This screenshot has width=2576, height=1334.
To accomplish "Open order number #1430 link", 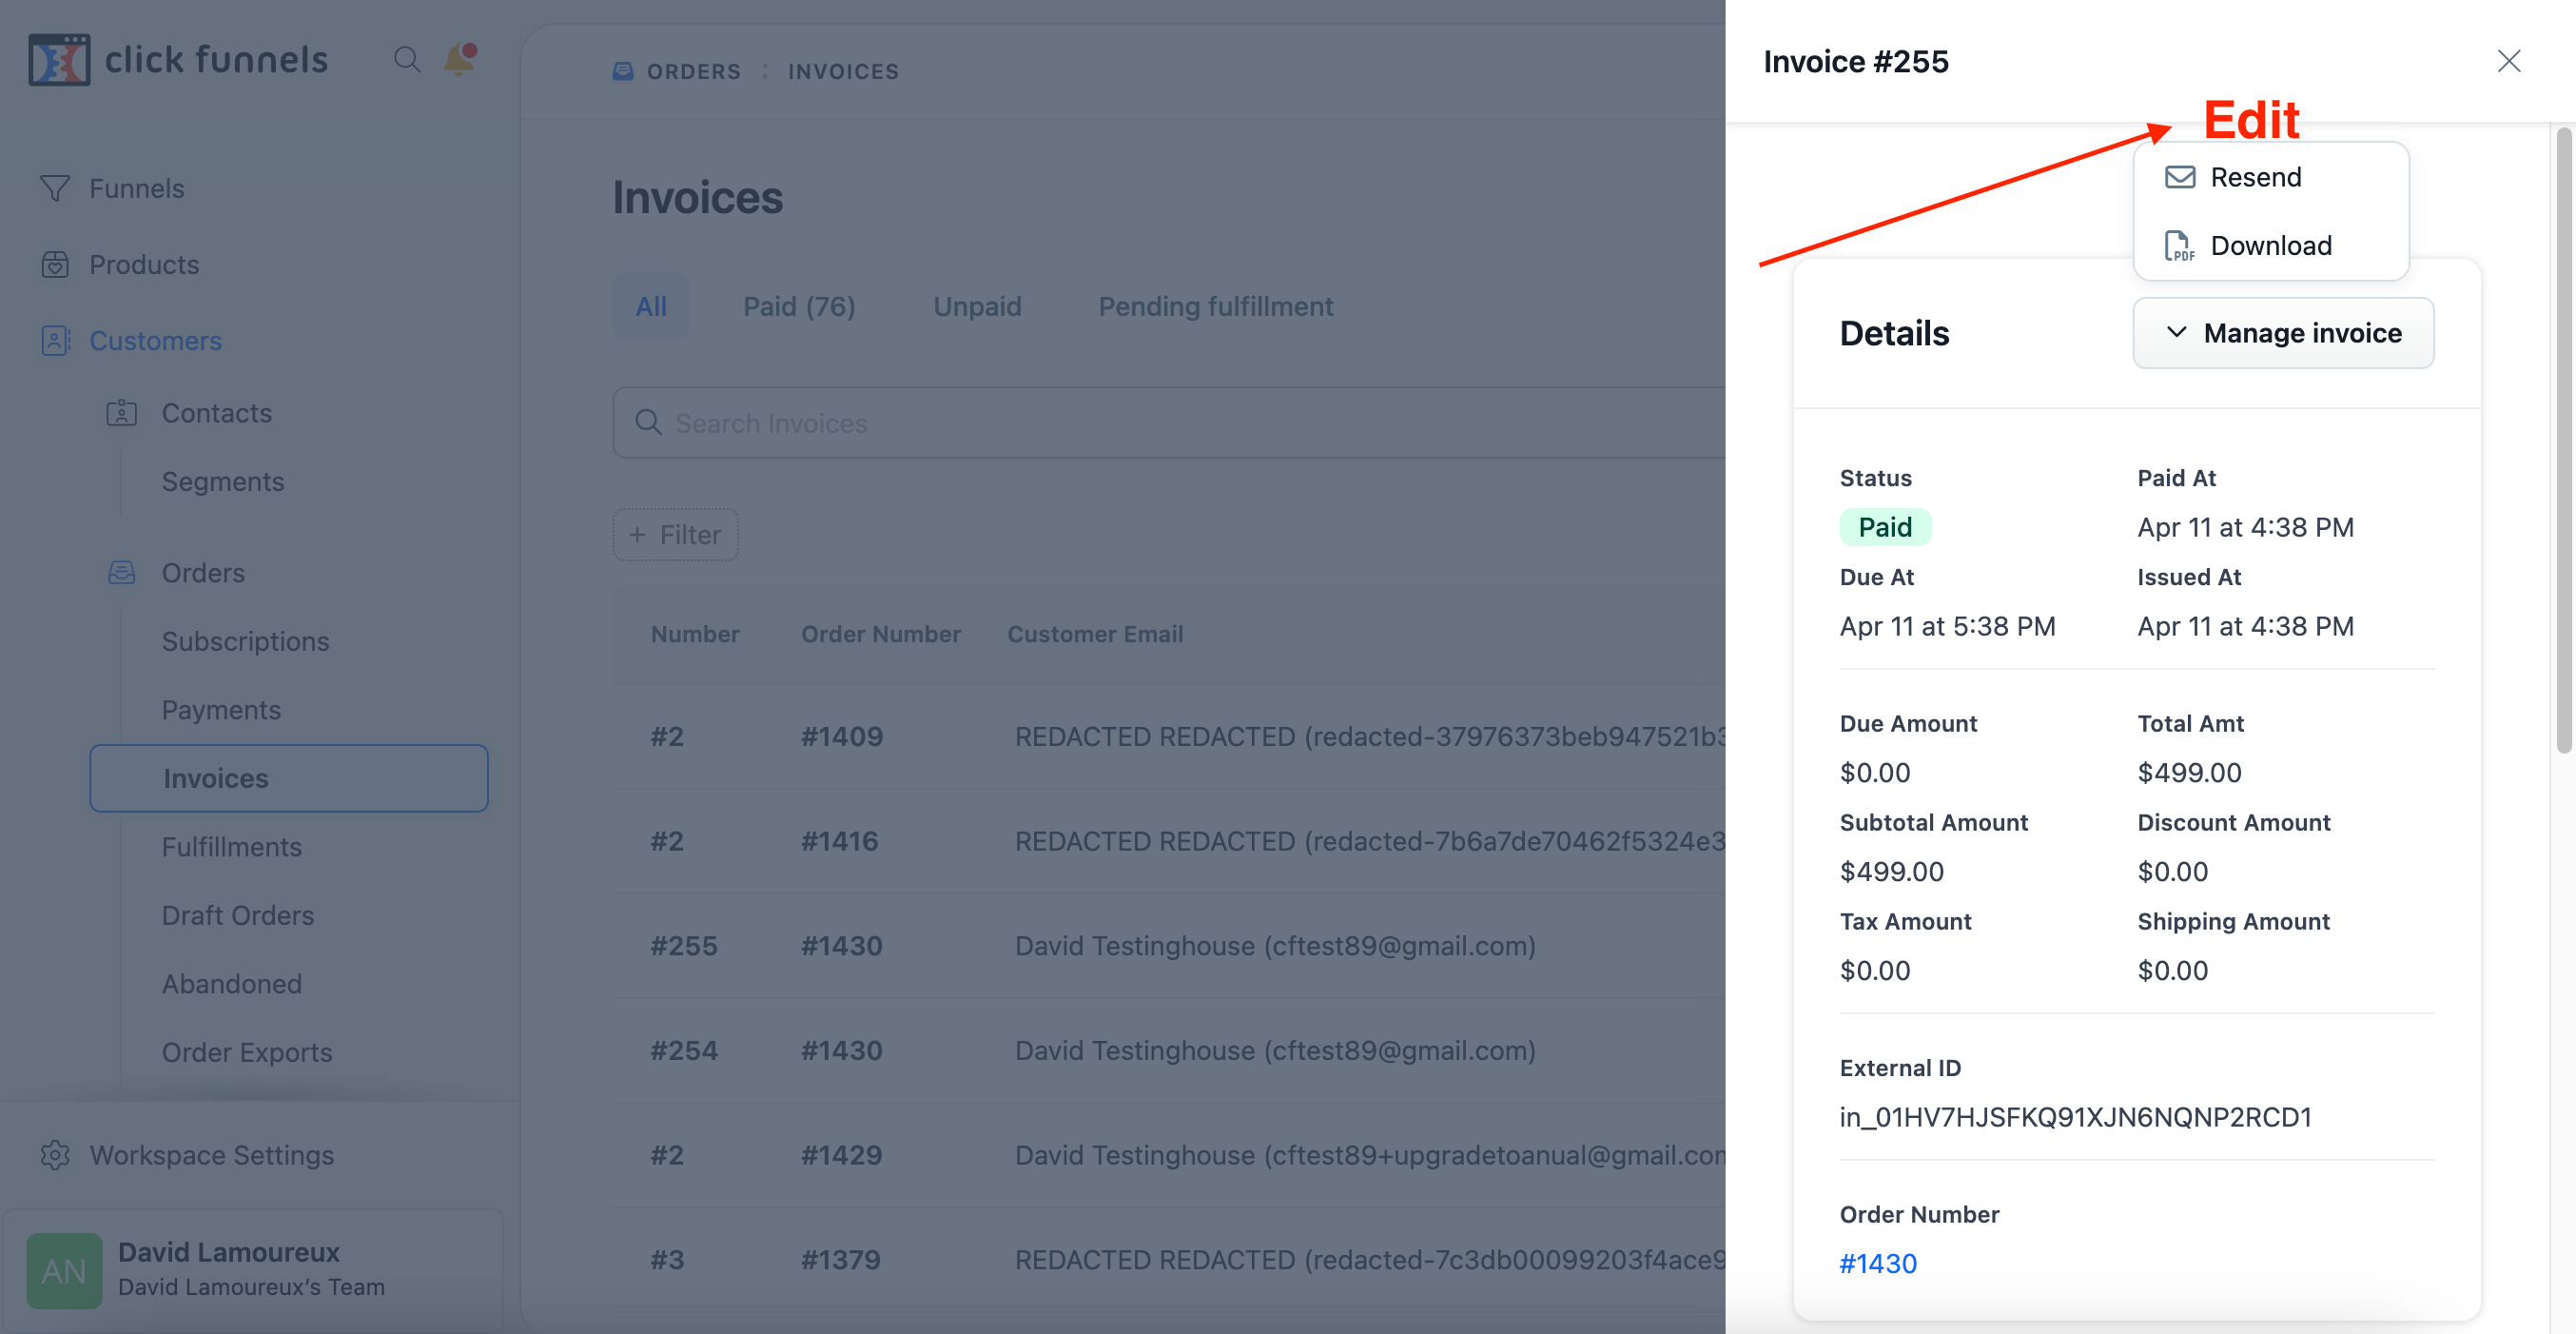I will (x=1877, y=1263).
